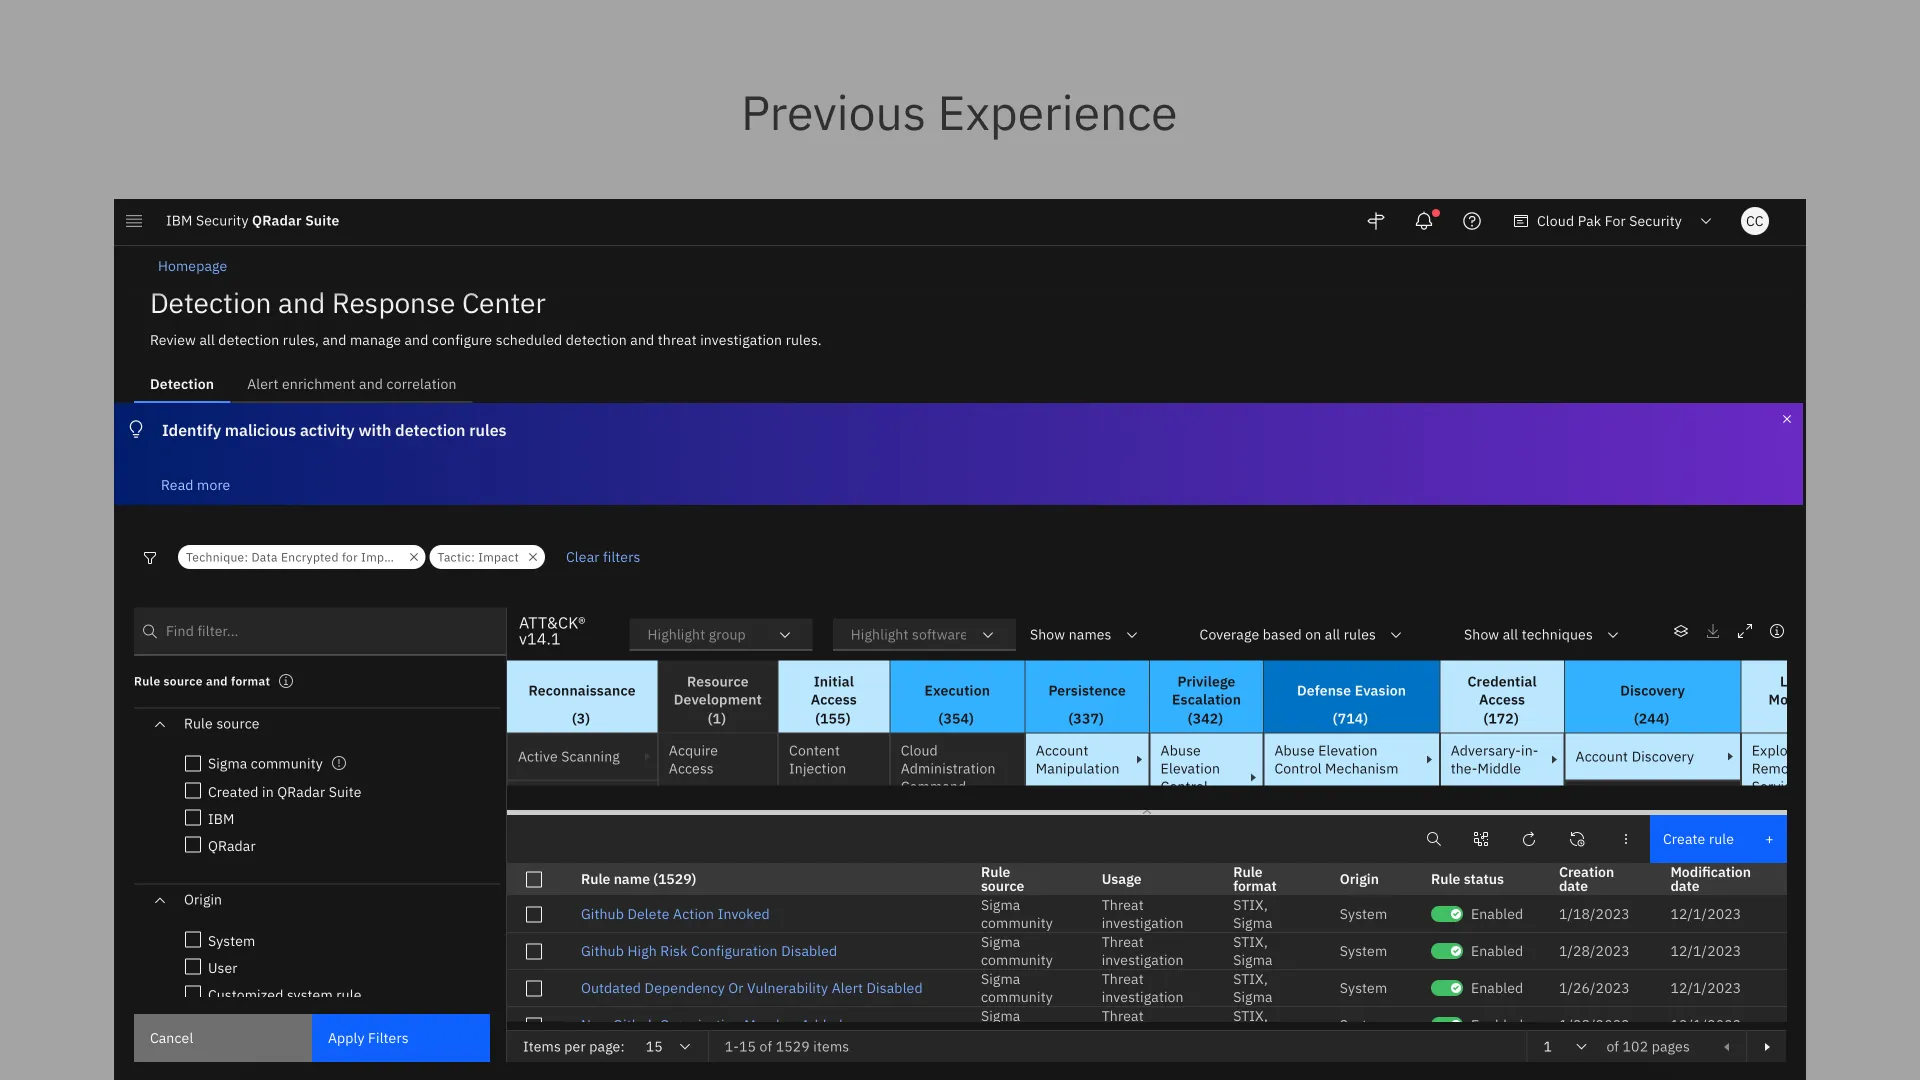
Task: Expand the ATT&CK matrix to full screen
Action: point(1745,631)
